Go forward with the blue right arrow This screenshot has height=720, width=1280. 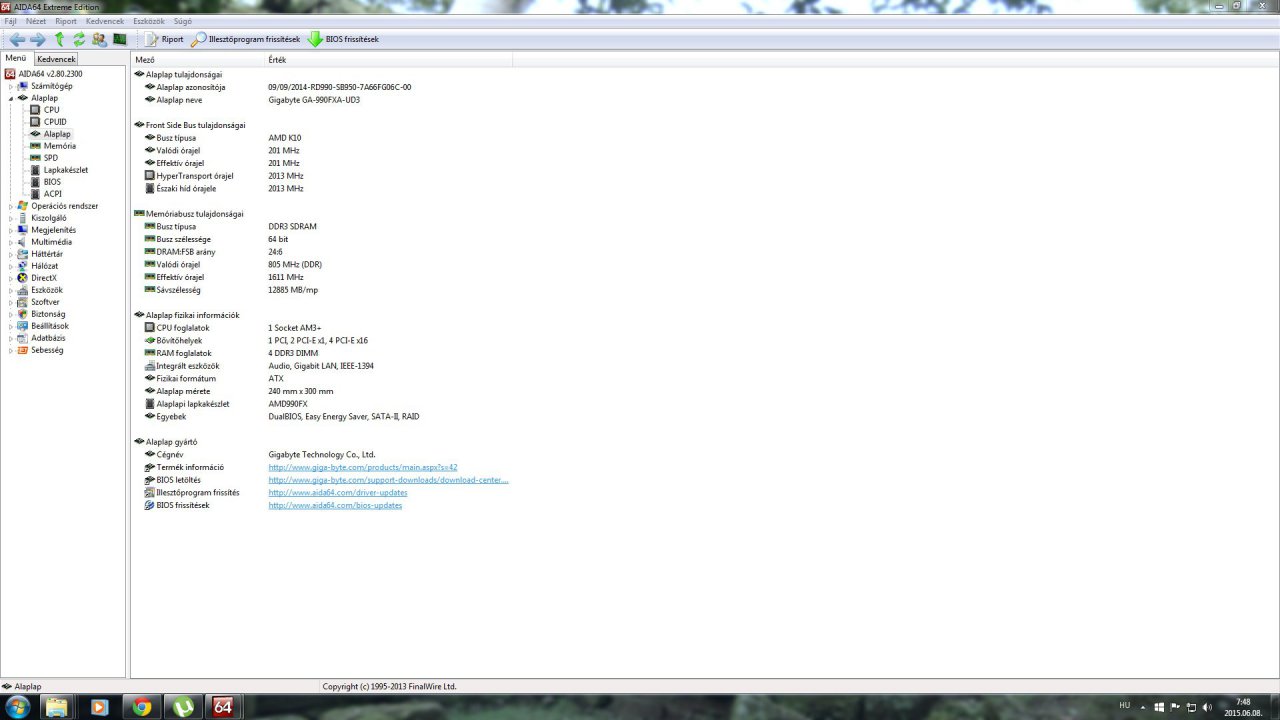38,39
